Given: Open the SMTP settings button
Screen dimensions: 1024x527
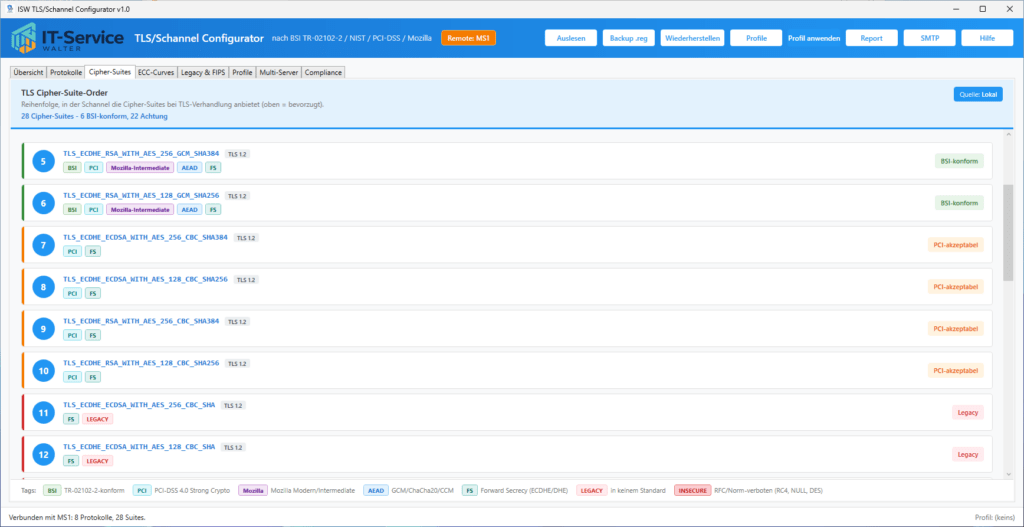Looking at the screenshot, I should (929, 38).
